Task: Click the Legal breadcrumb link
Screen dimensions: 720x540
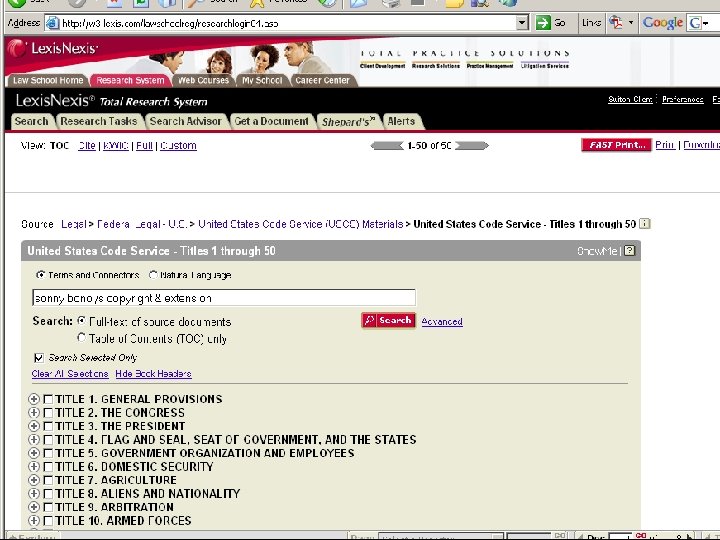Action: [x=73, y=224]
